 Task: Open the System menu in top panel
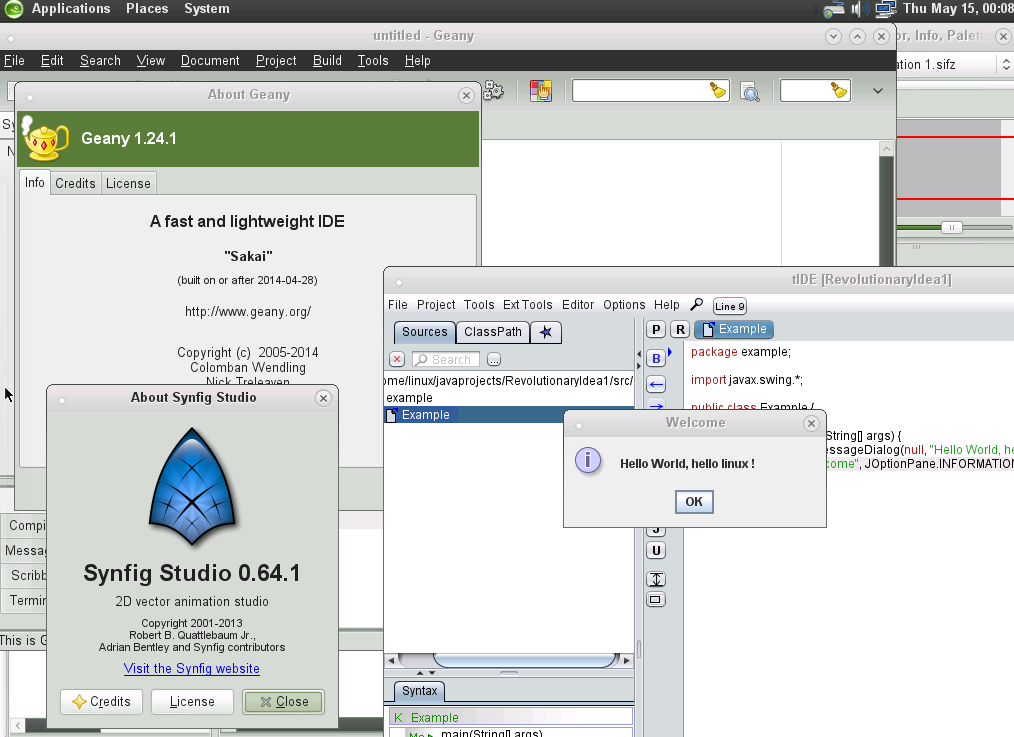(207, 9)
